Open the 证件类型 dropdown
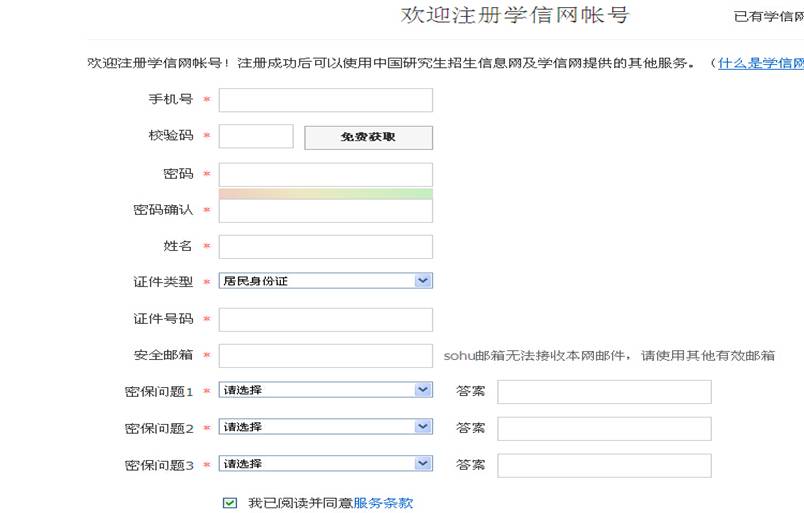Screen dimensions: 804x513 coord(325,281)
